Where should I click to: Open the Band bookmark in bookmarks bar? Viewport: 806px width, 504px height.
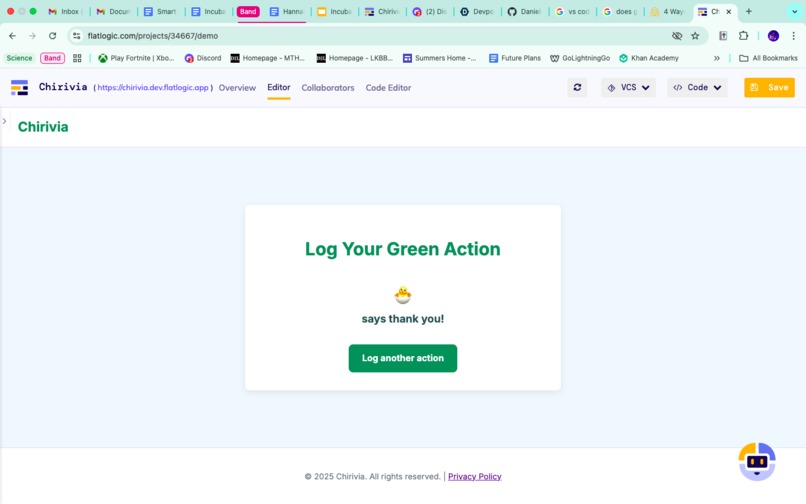[x=52, y=58]
